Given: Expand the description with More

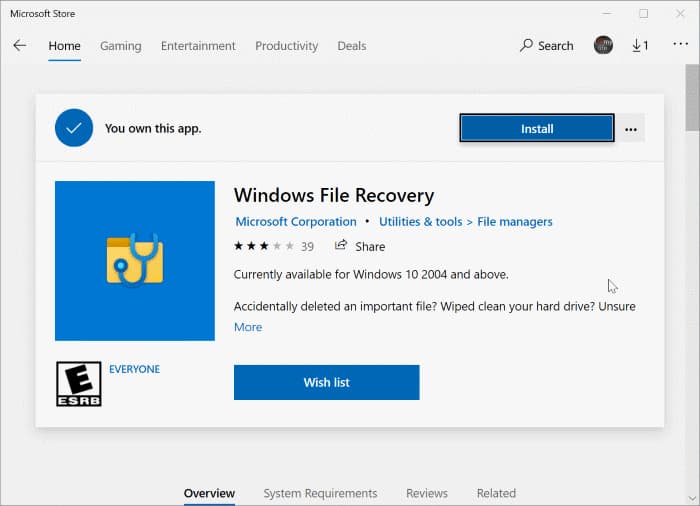Looking at the screenshot, I should pyautogui.click(x=248, y=327).
